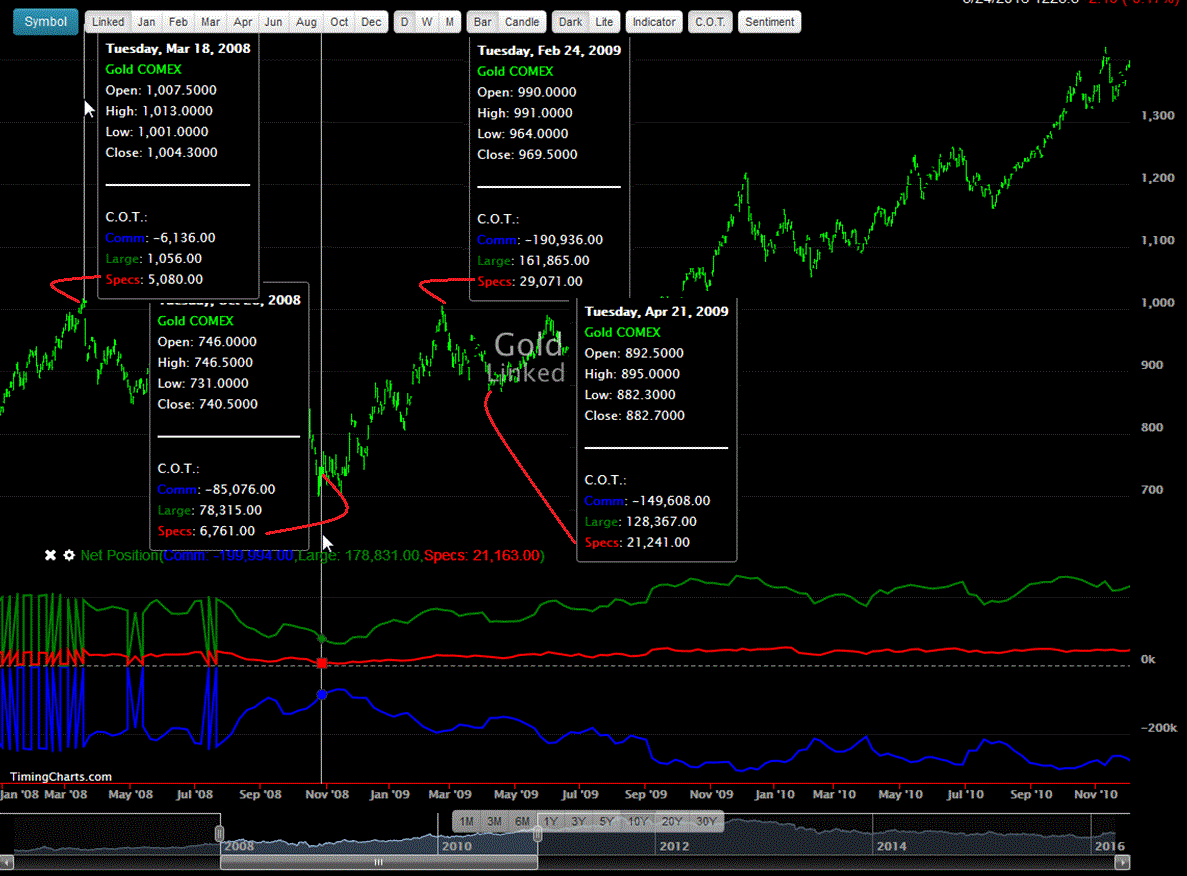The height and width of the screenshot is (876, 1187).
Task: Switch to Monthly (M) timeframe
Action: [x=450, y=22]
